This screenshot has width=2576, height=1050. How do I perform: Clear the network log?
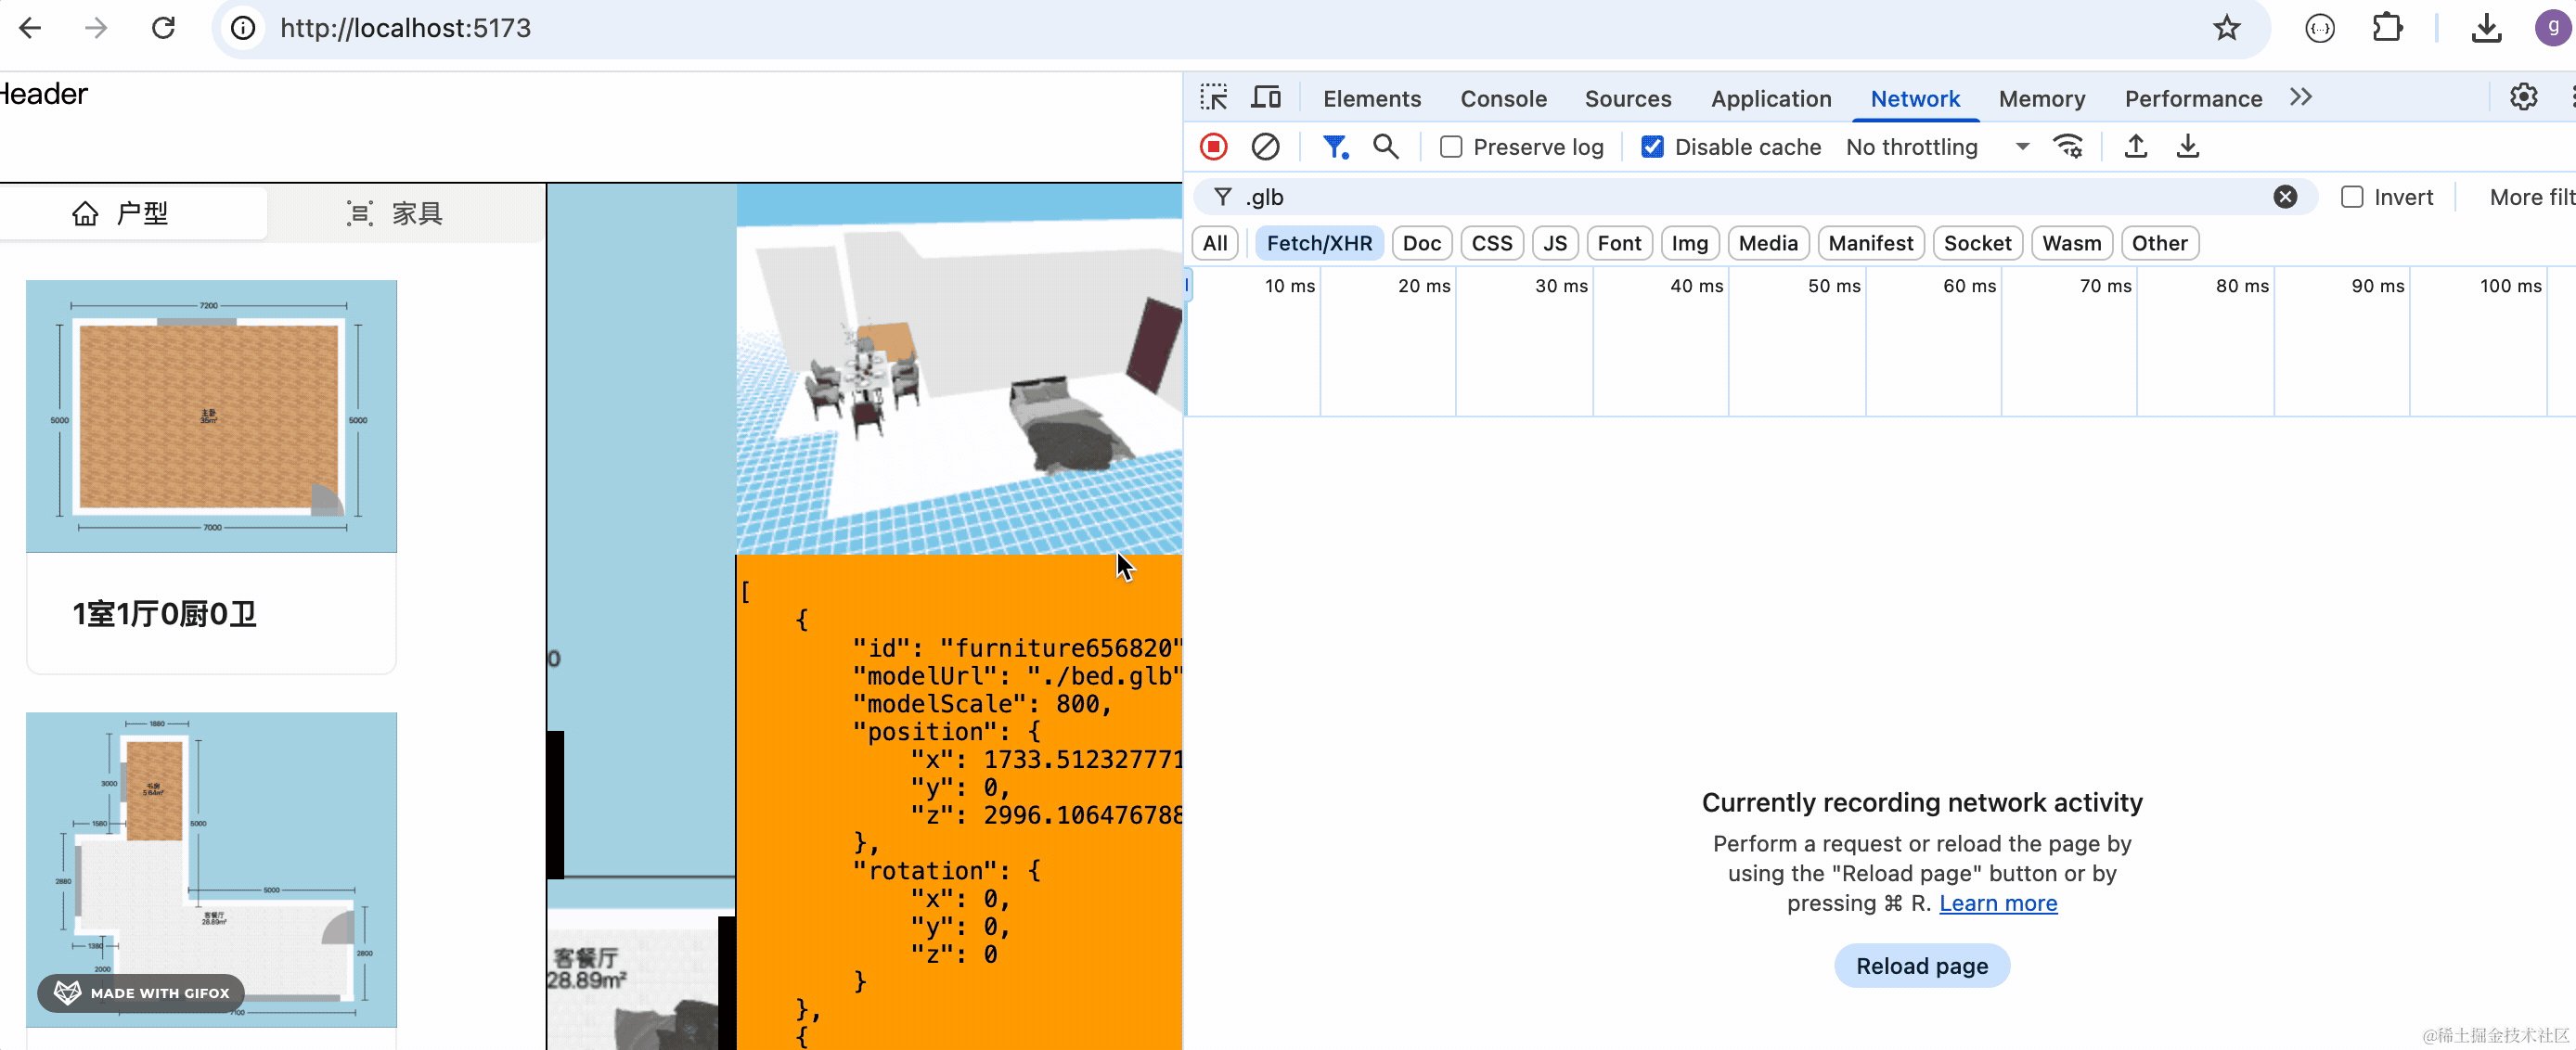1265,147
